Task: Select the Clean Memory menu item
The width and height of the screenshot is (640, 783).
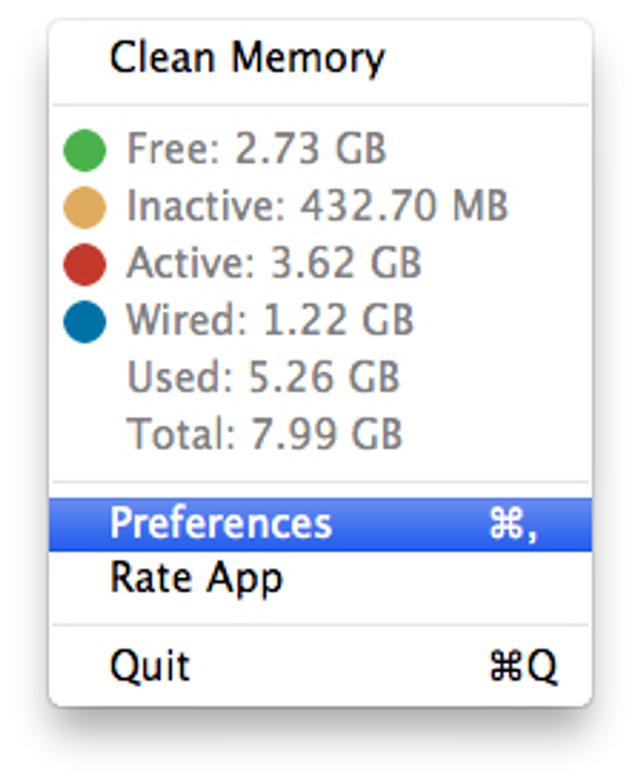Action: [246, 58]
